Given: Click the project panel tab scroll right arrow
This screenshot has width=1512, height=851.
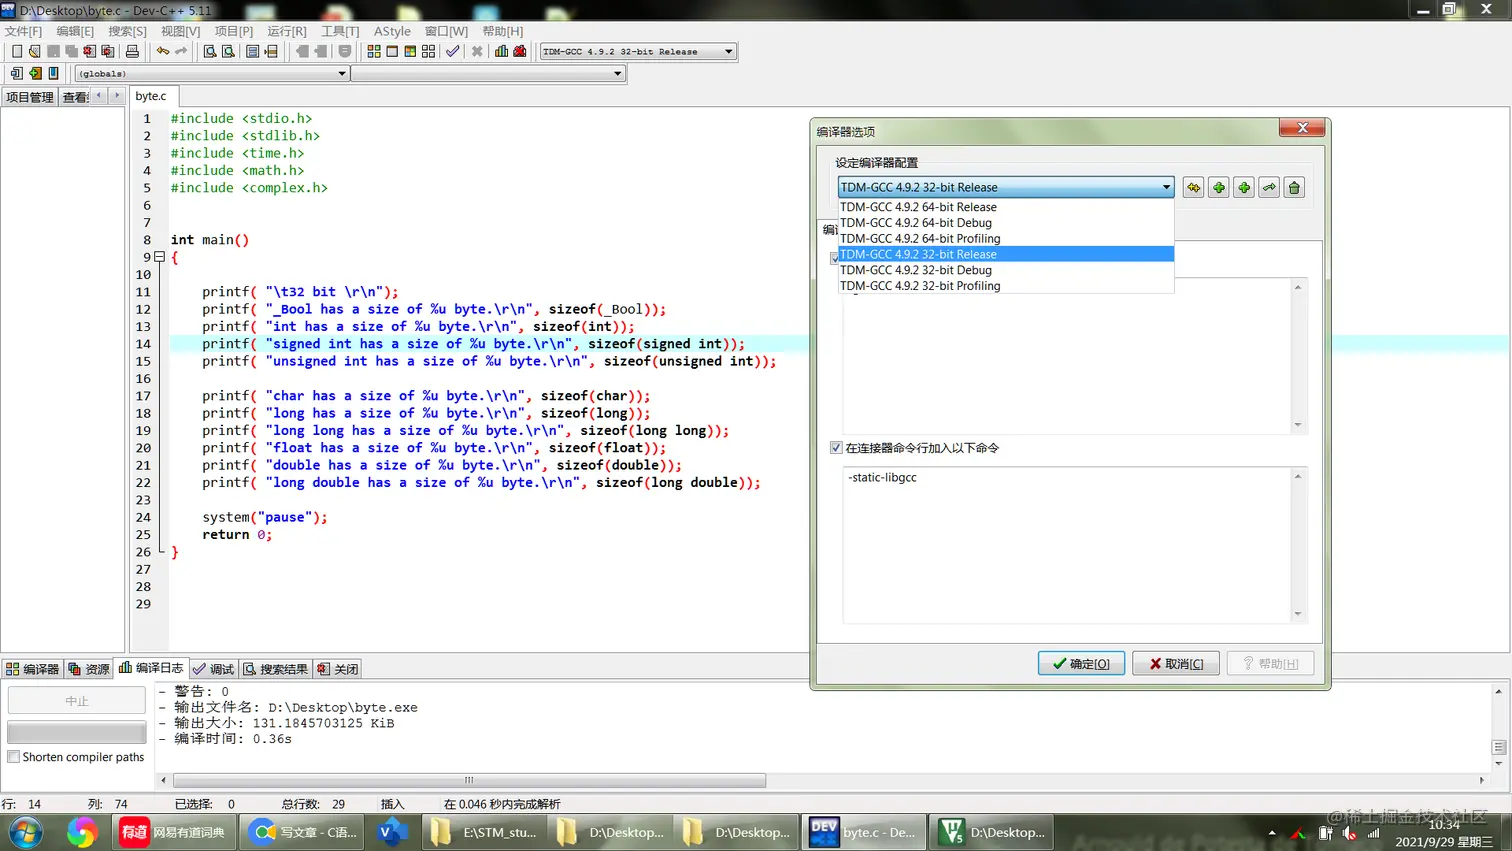Looking at the screenshot, I should point(117,96).
